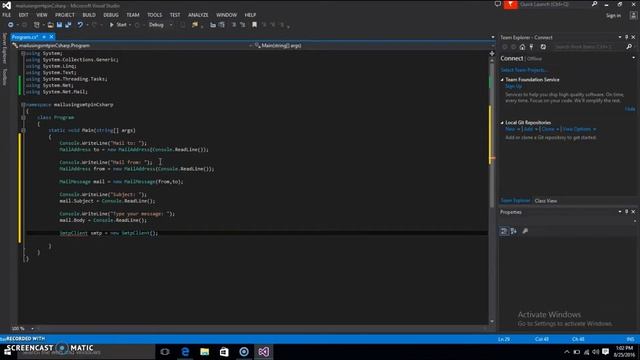The width and height of the screenshot is (640, 360).
Task: Open the TEST menu
Action: pyautogui.click(x=175, y=15)
